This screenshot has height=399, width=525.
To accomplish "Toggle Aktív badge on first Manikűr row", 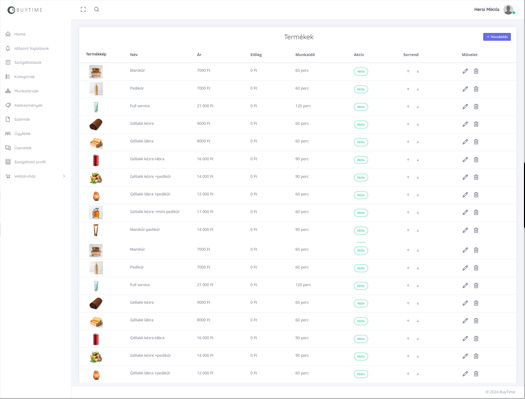I will [x=361, y=71].
